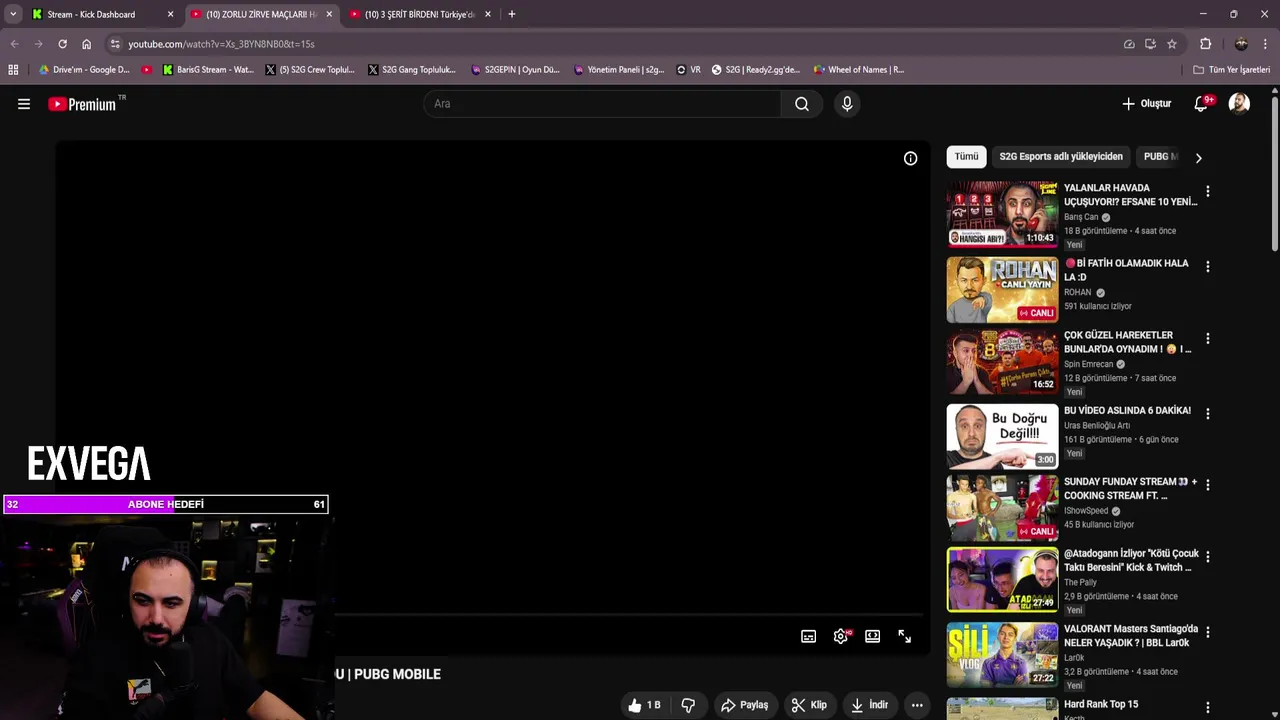Image resolution: width=1280 pixels, height=720 pixels.
Task: Open more actions ellipsis under video
Action: [x=917, y=705]
